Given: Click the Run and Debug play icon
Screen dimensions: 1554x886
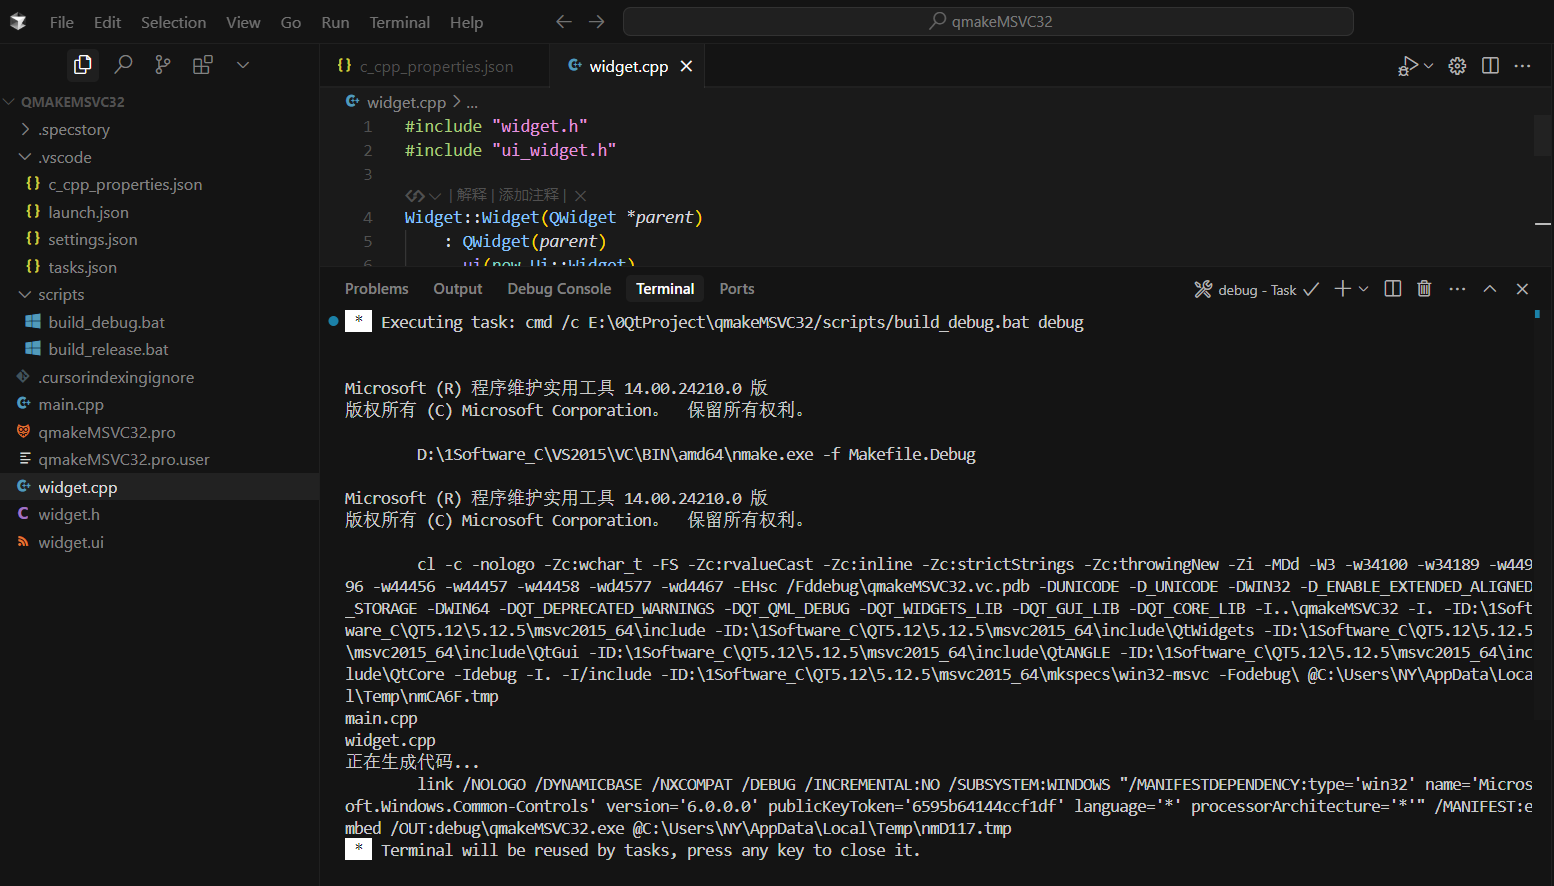Looking at the screenshot, I should pyautogui.click(x=1408, y=65).
